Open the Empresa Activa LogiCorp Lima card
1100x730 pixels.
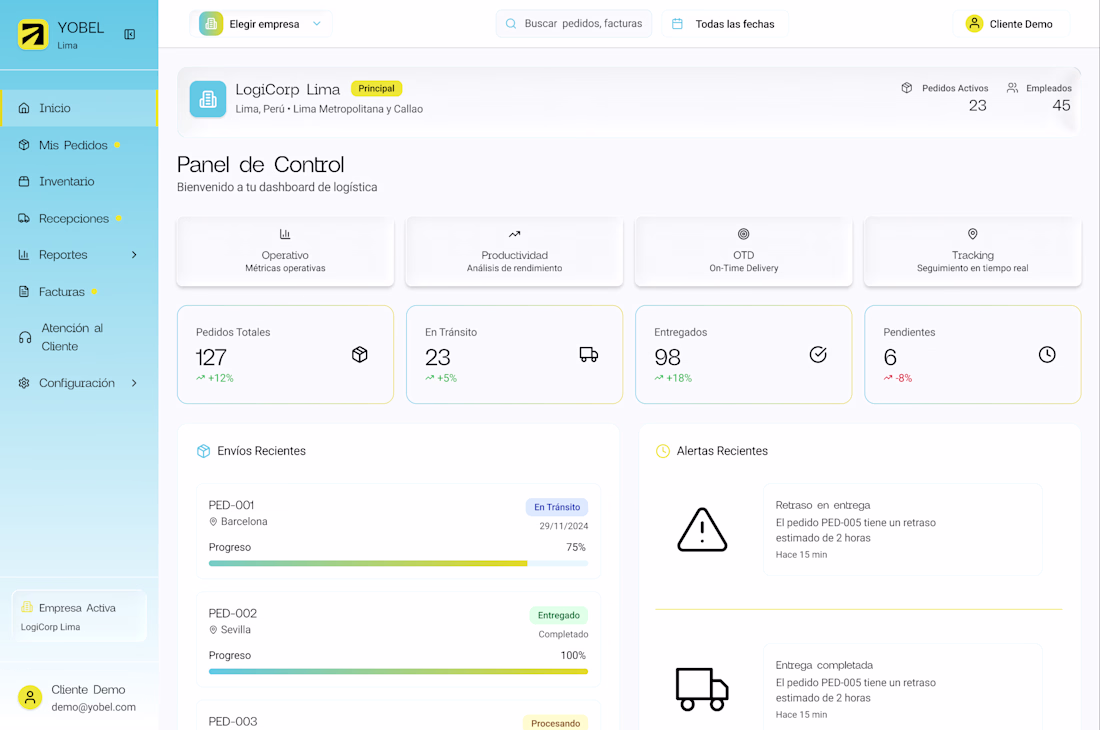79,616
